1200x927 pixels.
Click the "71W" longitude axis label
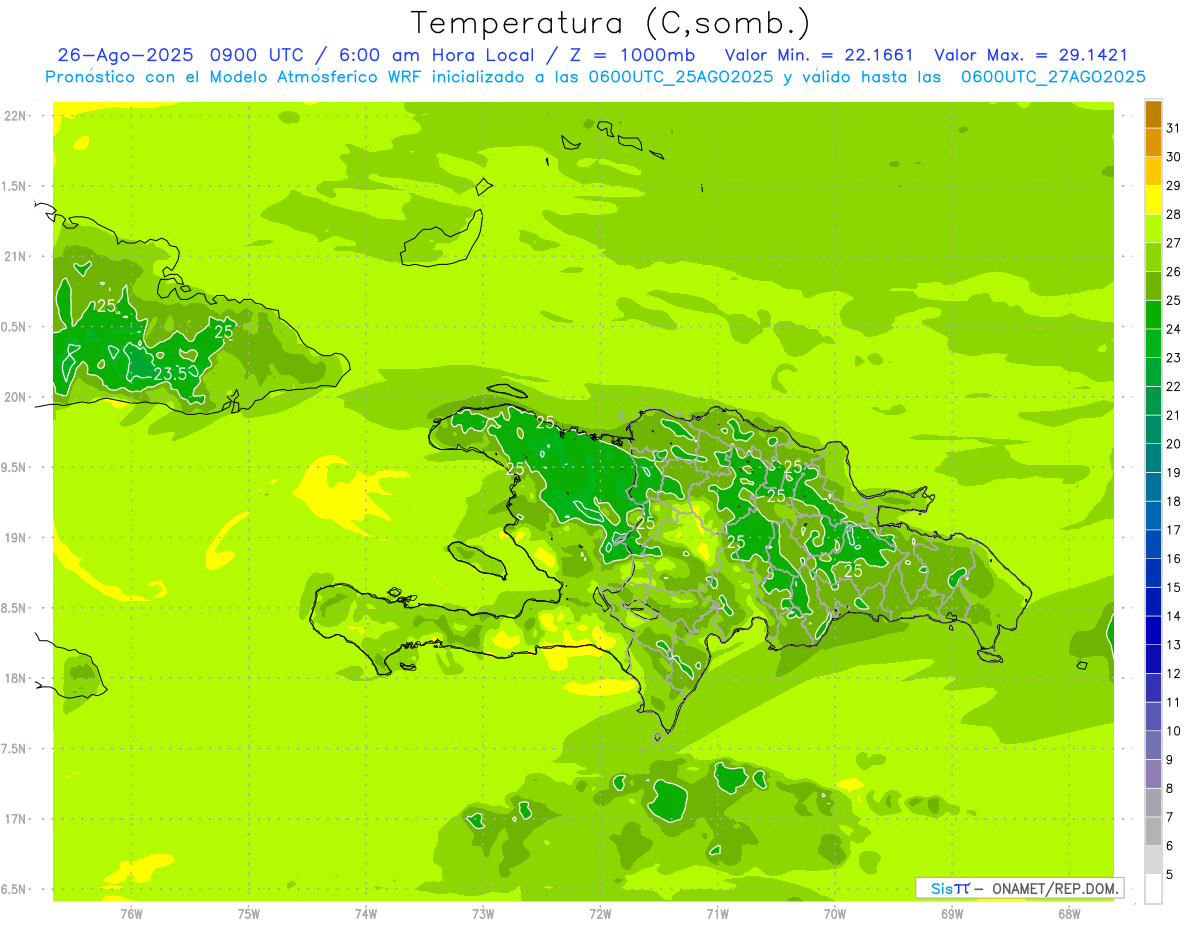pos(717,914)
